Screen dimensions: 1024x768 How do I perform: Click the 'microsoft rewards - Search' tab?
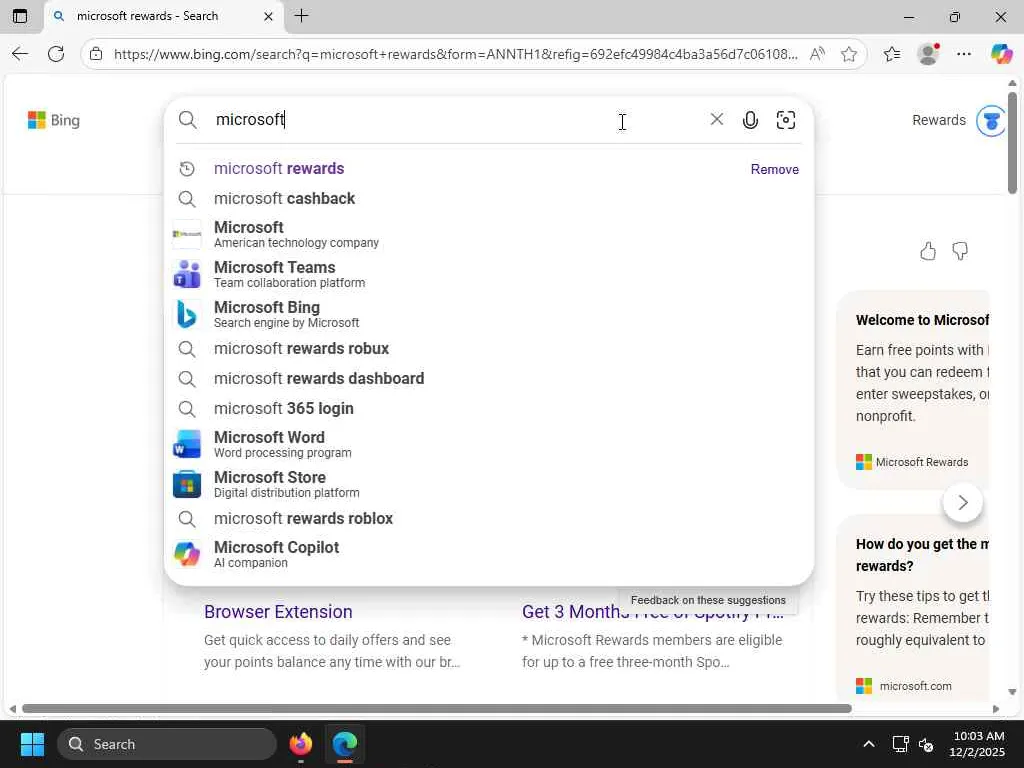pos(164,16)
